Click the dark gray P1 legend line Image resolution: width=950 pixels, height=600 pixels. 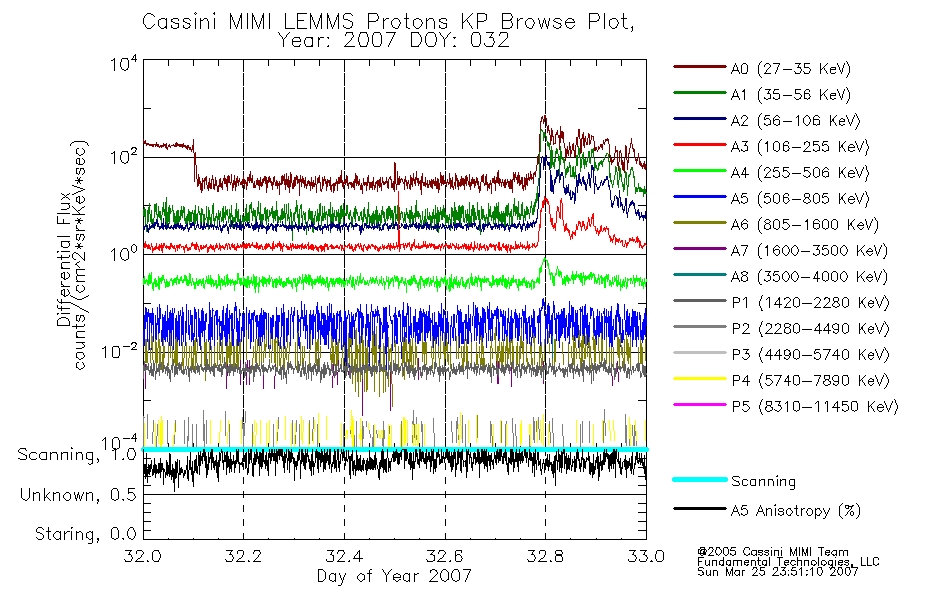pyautogui.click(x=699, y=301)
